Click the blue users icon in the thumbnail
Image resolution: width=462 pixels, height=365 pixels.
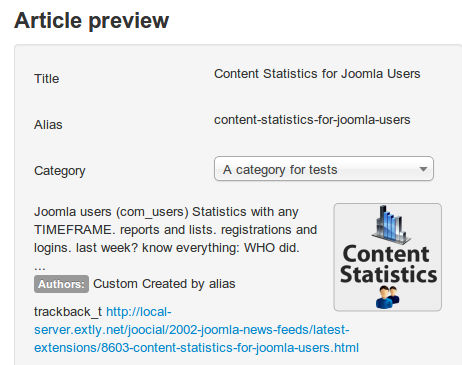(388, 298)
